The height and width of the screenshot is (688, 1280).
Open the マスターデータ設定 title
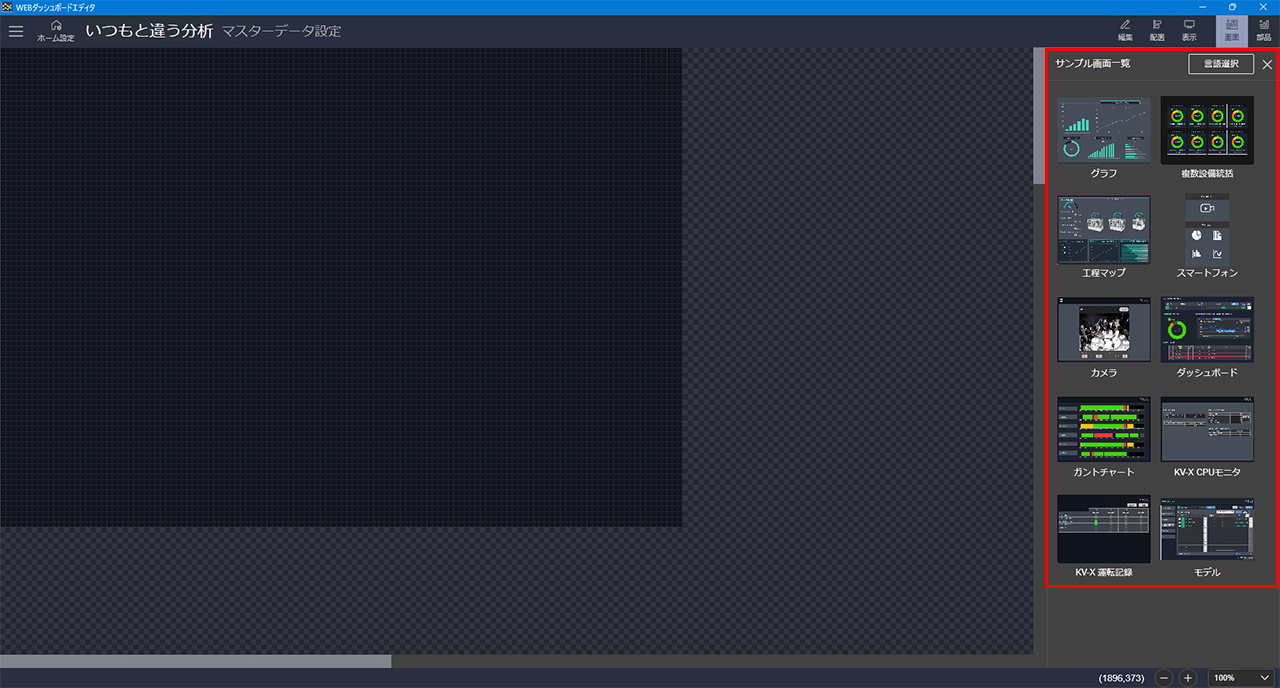(x=281, y=31)
